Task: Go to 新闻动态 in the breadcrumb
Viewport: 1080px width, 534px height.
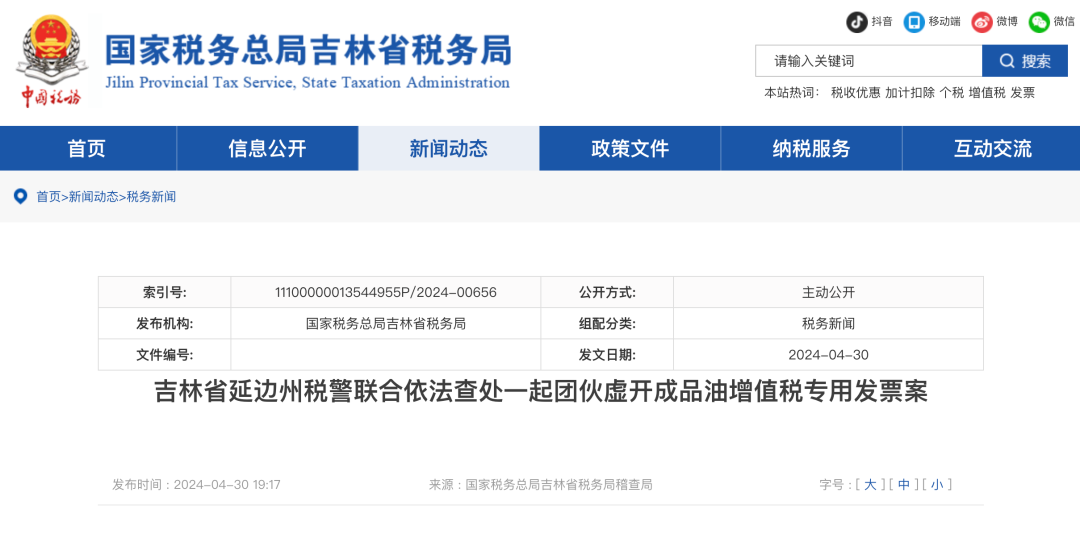Action: pyautogui.click(x=93, y=197)
